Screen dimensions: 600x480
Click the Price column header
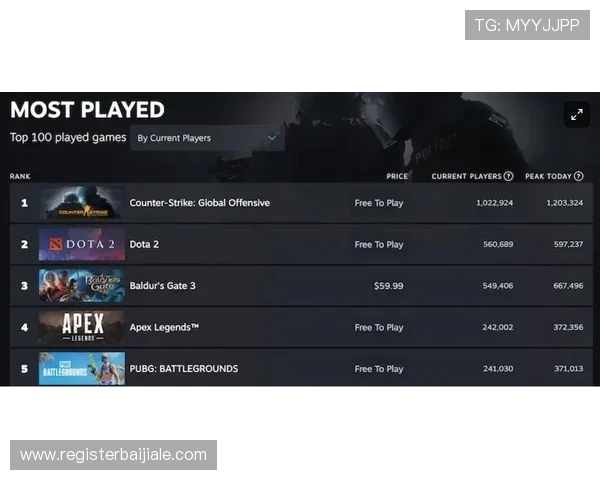coord(397,176)
